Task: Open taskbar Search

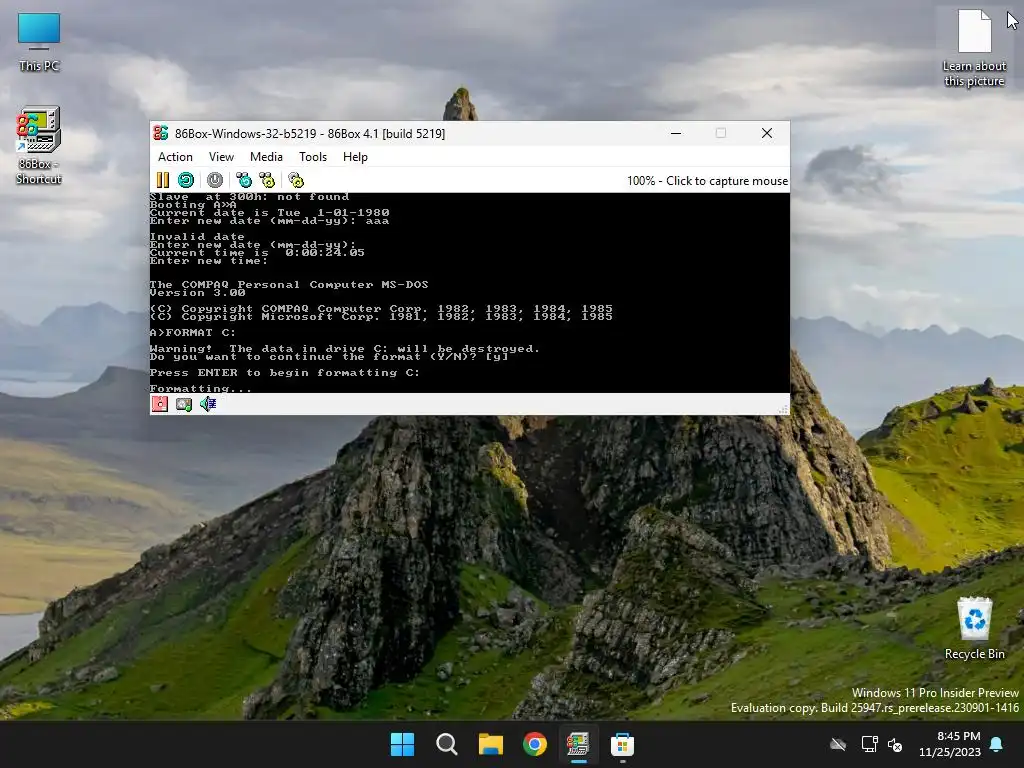Action: [x=447, y=744]
